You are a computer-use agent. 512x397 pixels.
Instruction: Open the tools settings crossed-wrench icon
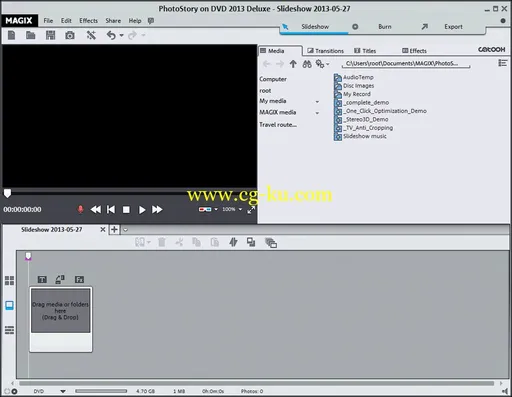click(x=91, y=35)
